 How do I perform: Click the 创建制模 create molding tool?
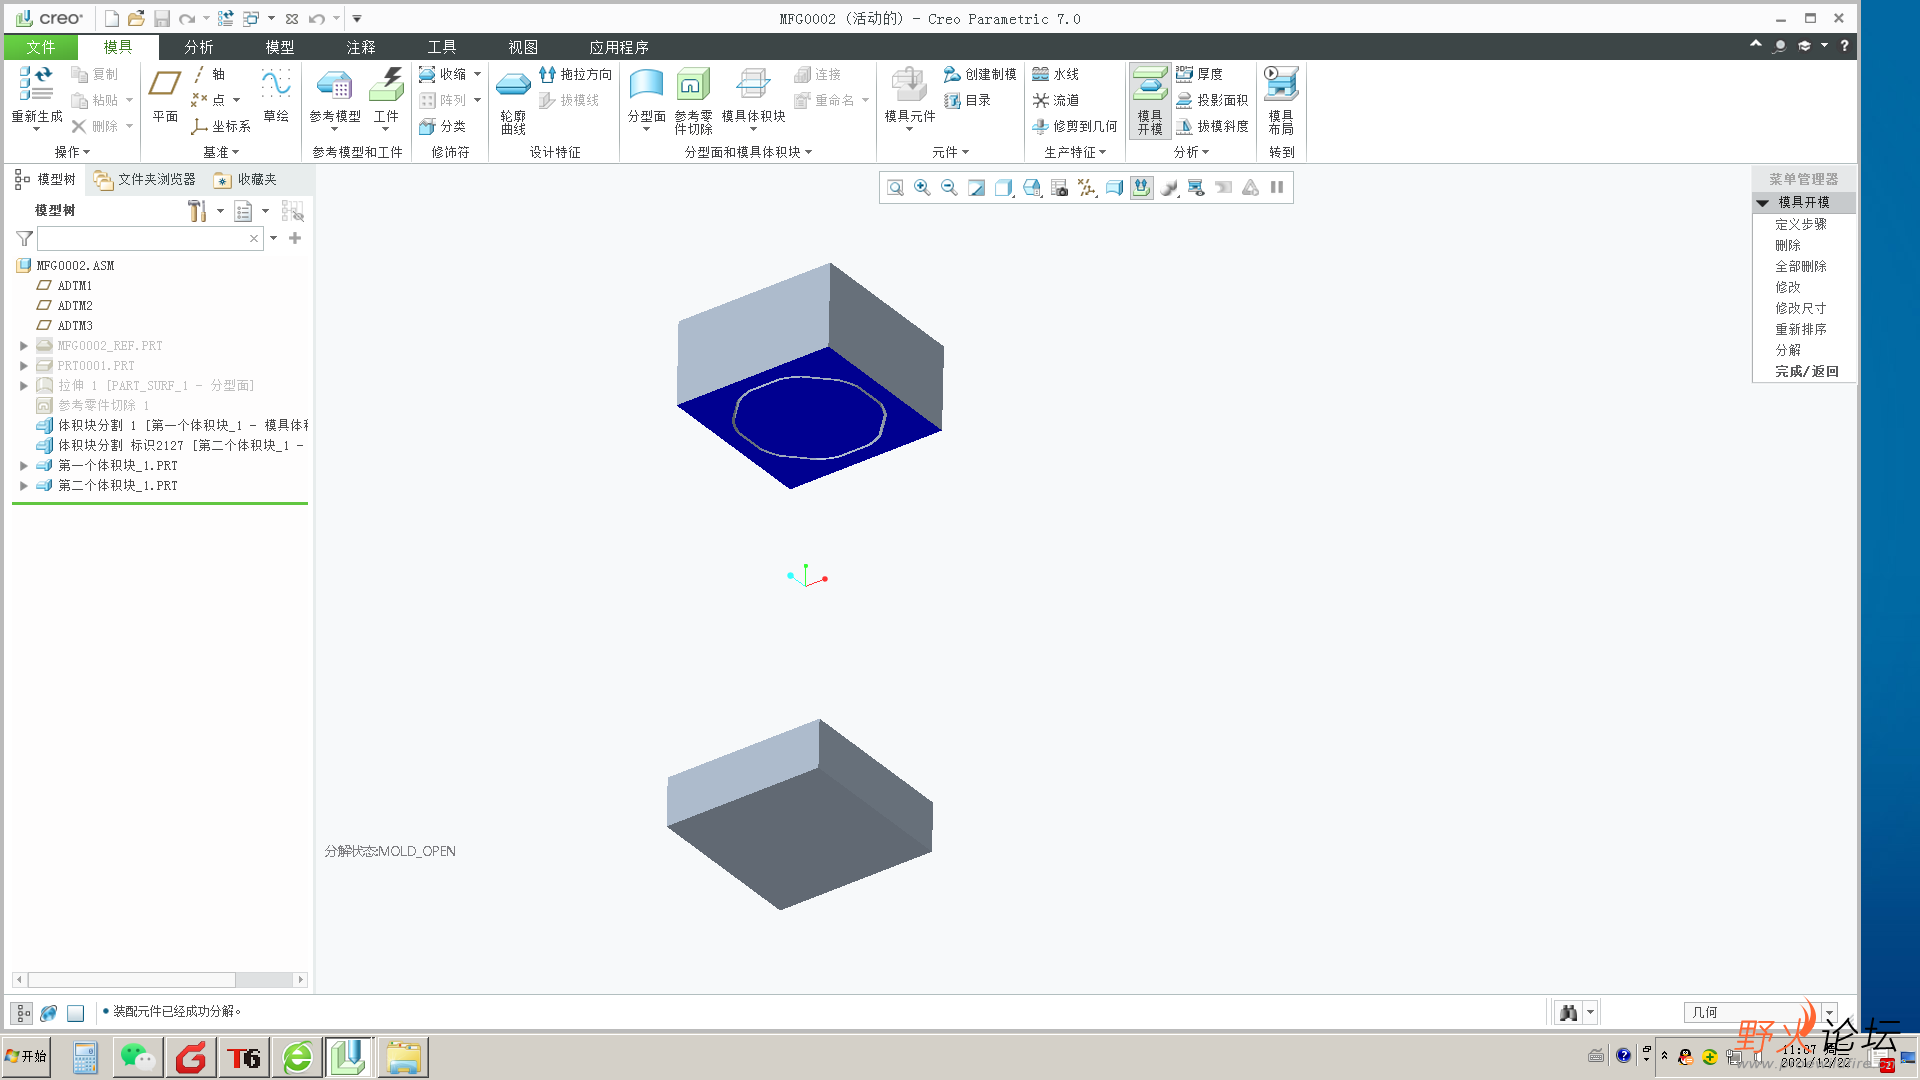tap(980, 74)
